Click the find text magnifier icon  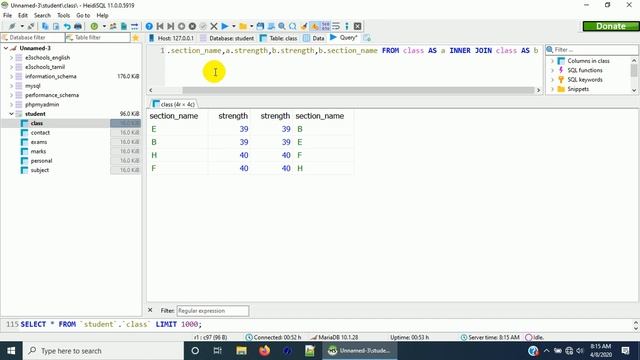(x=282, y=26)
